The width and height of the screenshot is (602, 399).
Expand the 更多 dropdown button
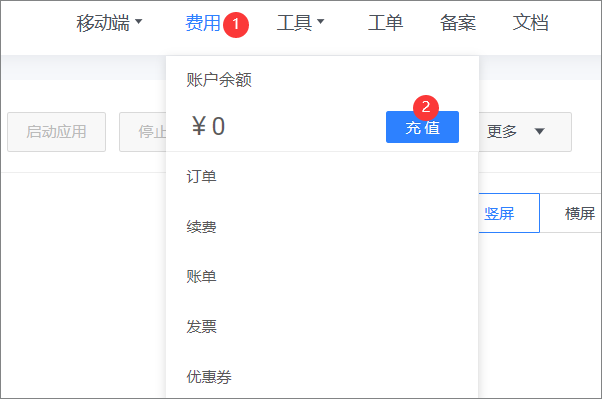point(525,132)
